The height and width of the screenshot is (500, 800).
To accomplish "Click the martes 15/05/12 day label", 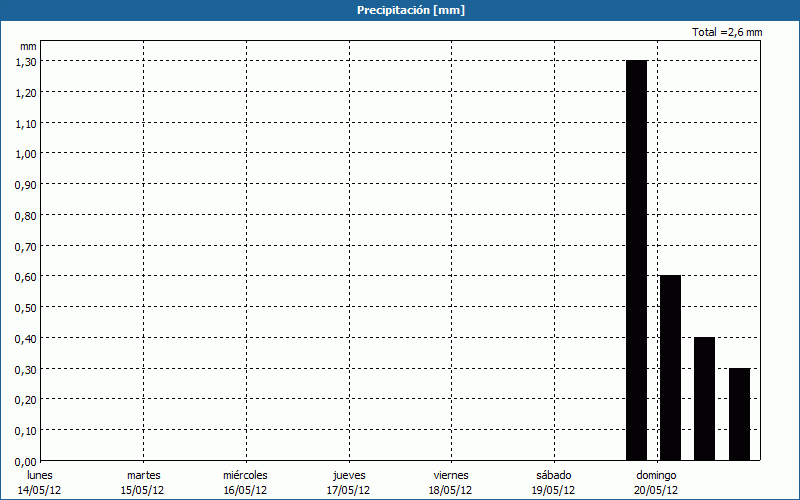I will click(143, 482).
